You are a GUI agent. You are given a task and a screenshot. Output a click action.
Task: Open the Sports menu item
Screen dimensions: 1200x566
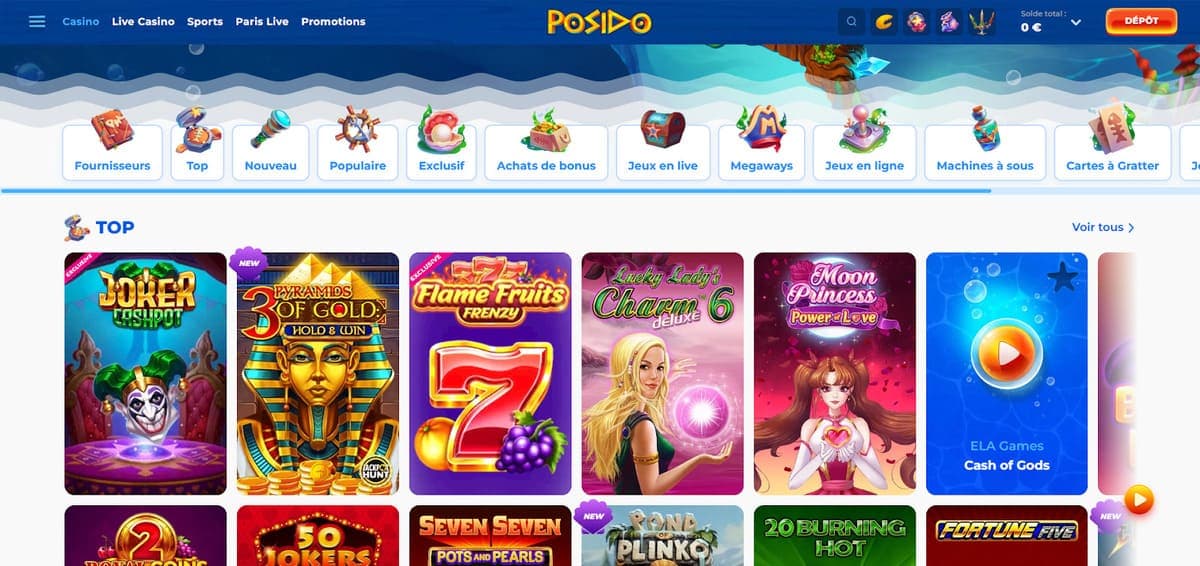[x=205, y=21]
